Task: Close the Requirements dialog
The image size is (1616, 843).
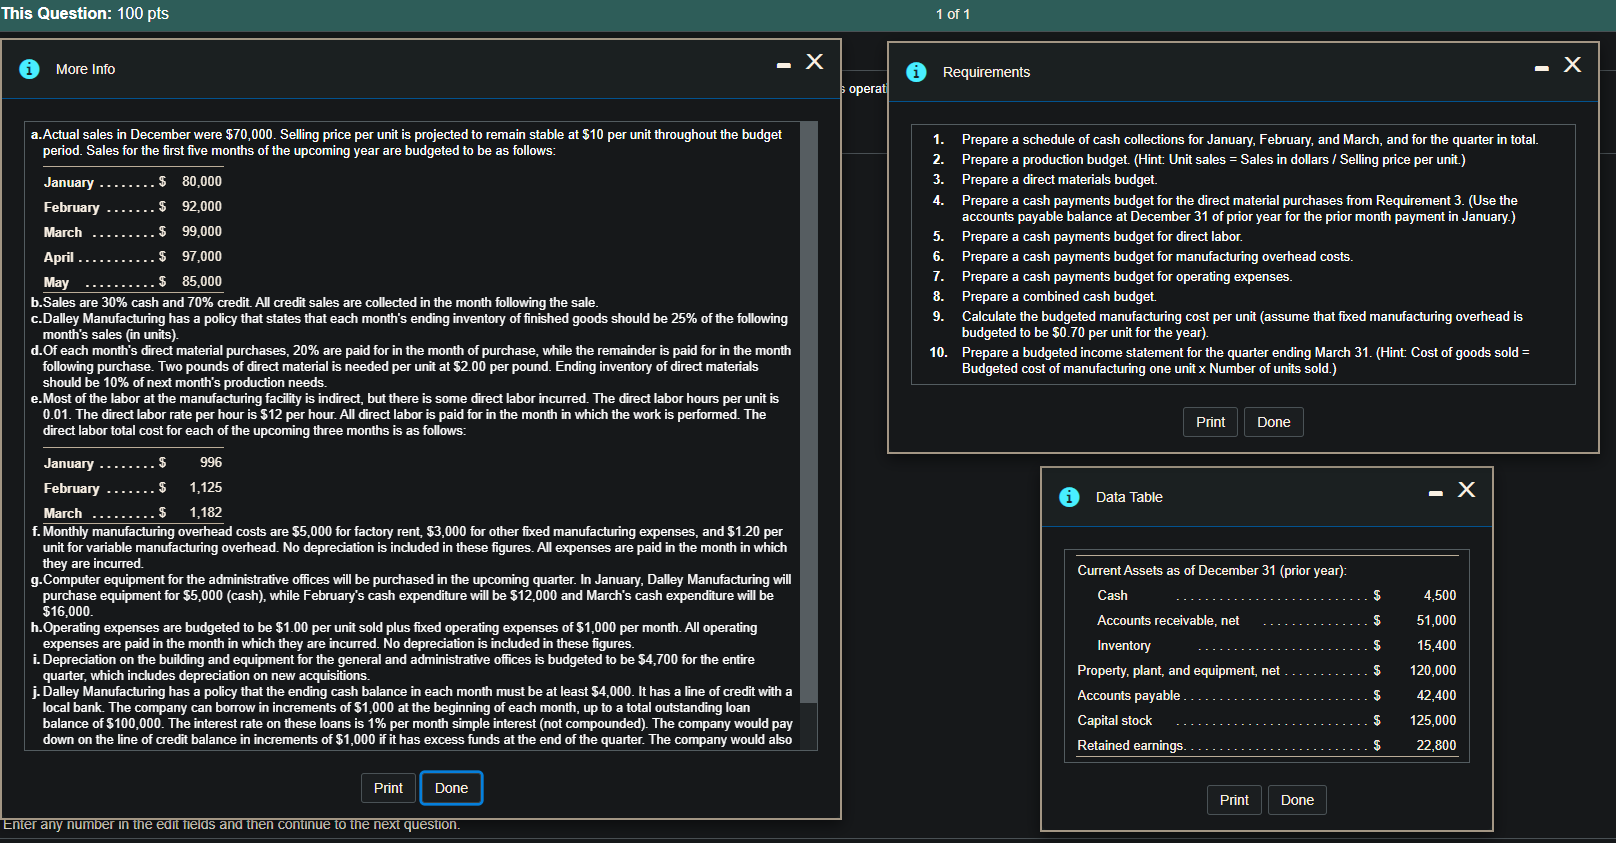Action: tap(1573, 65)
